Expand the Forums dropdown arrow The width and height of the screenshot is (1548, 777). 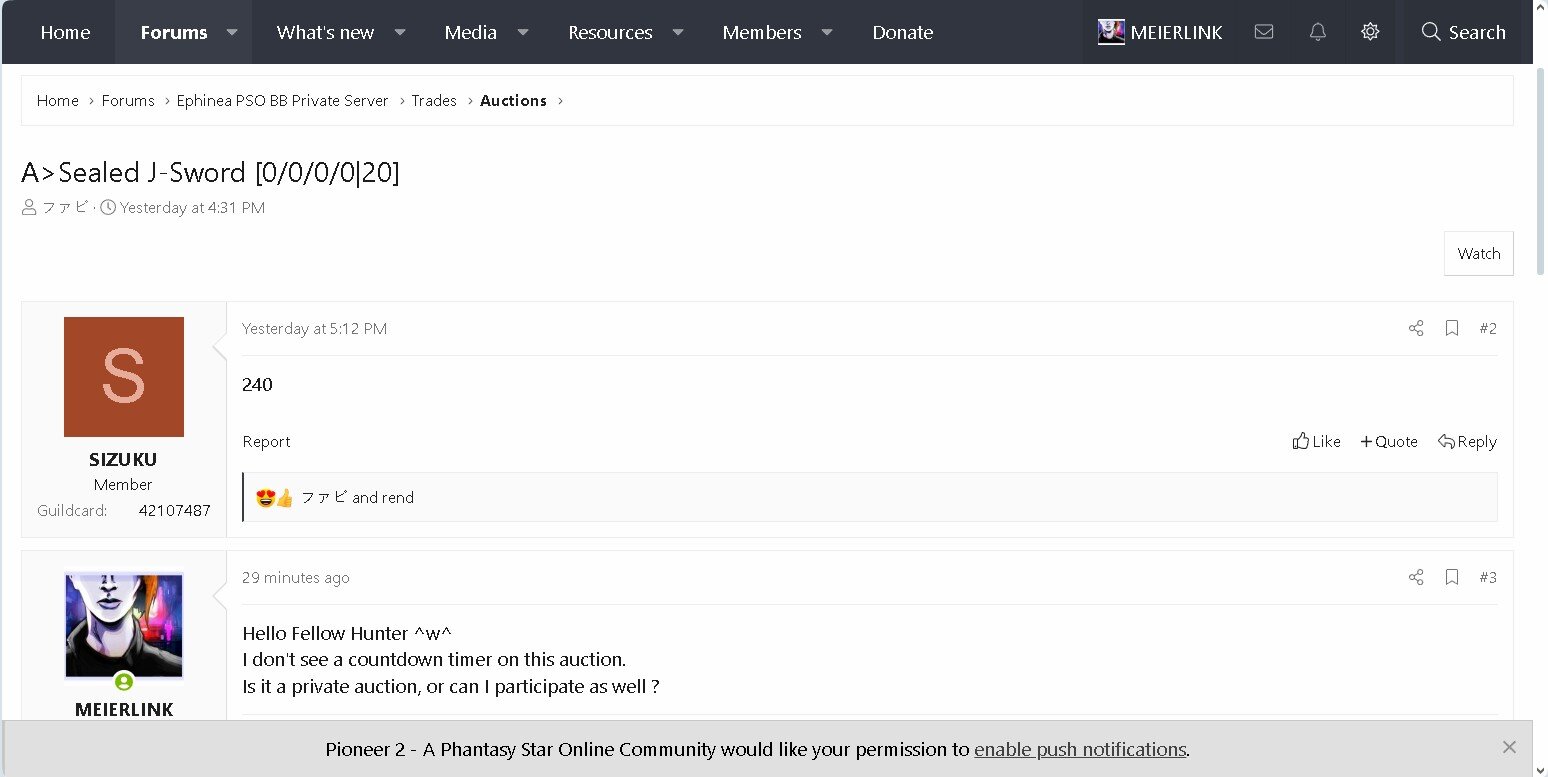point(232,32)
